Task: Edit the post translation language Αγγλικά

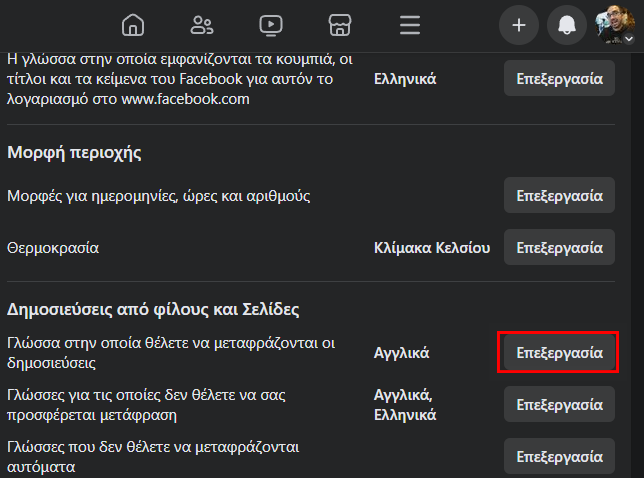Action: [559, 353]
